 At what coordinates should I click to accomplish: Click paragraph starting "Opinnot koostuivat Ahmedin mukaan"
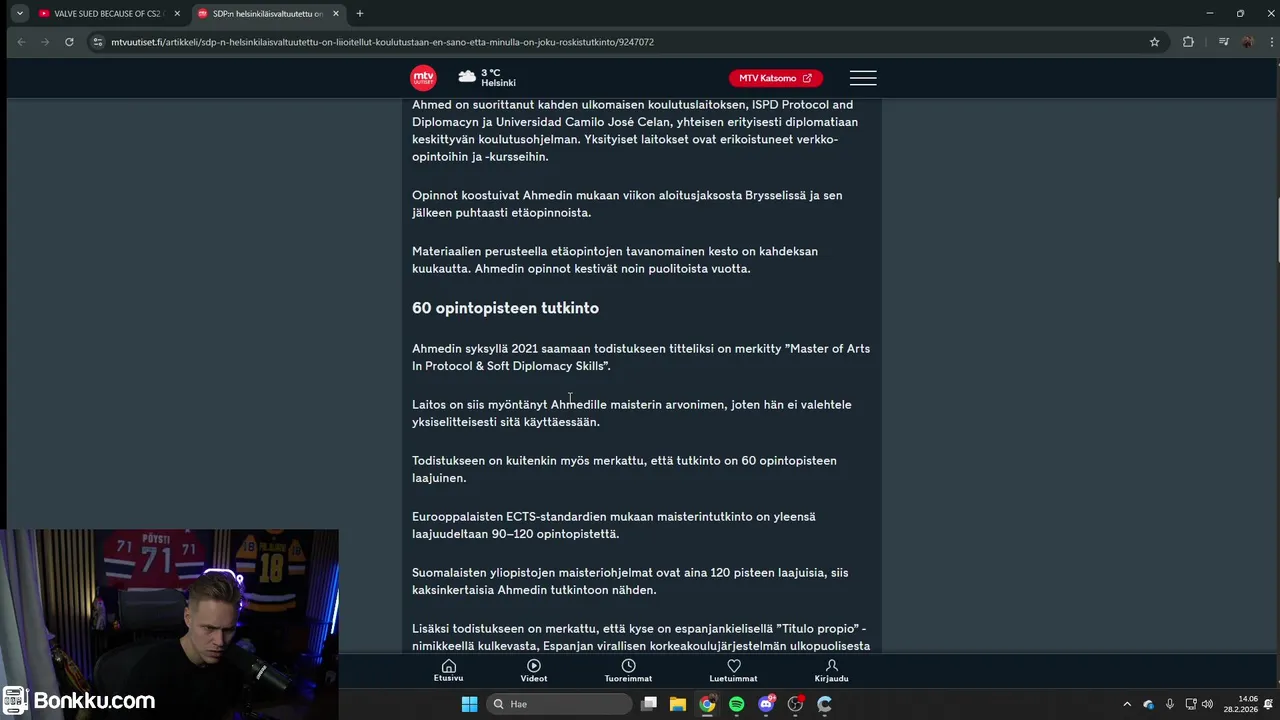[x=627, y=204]
